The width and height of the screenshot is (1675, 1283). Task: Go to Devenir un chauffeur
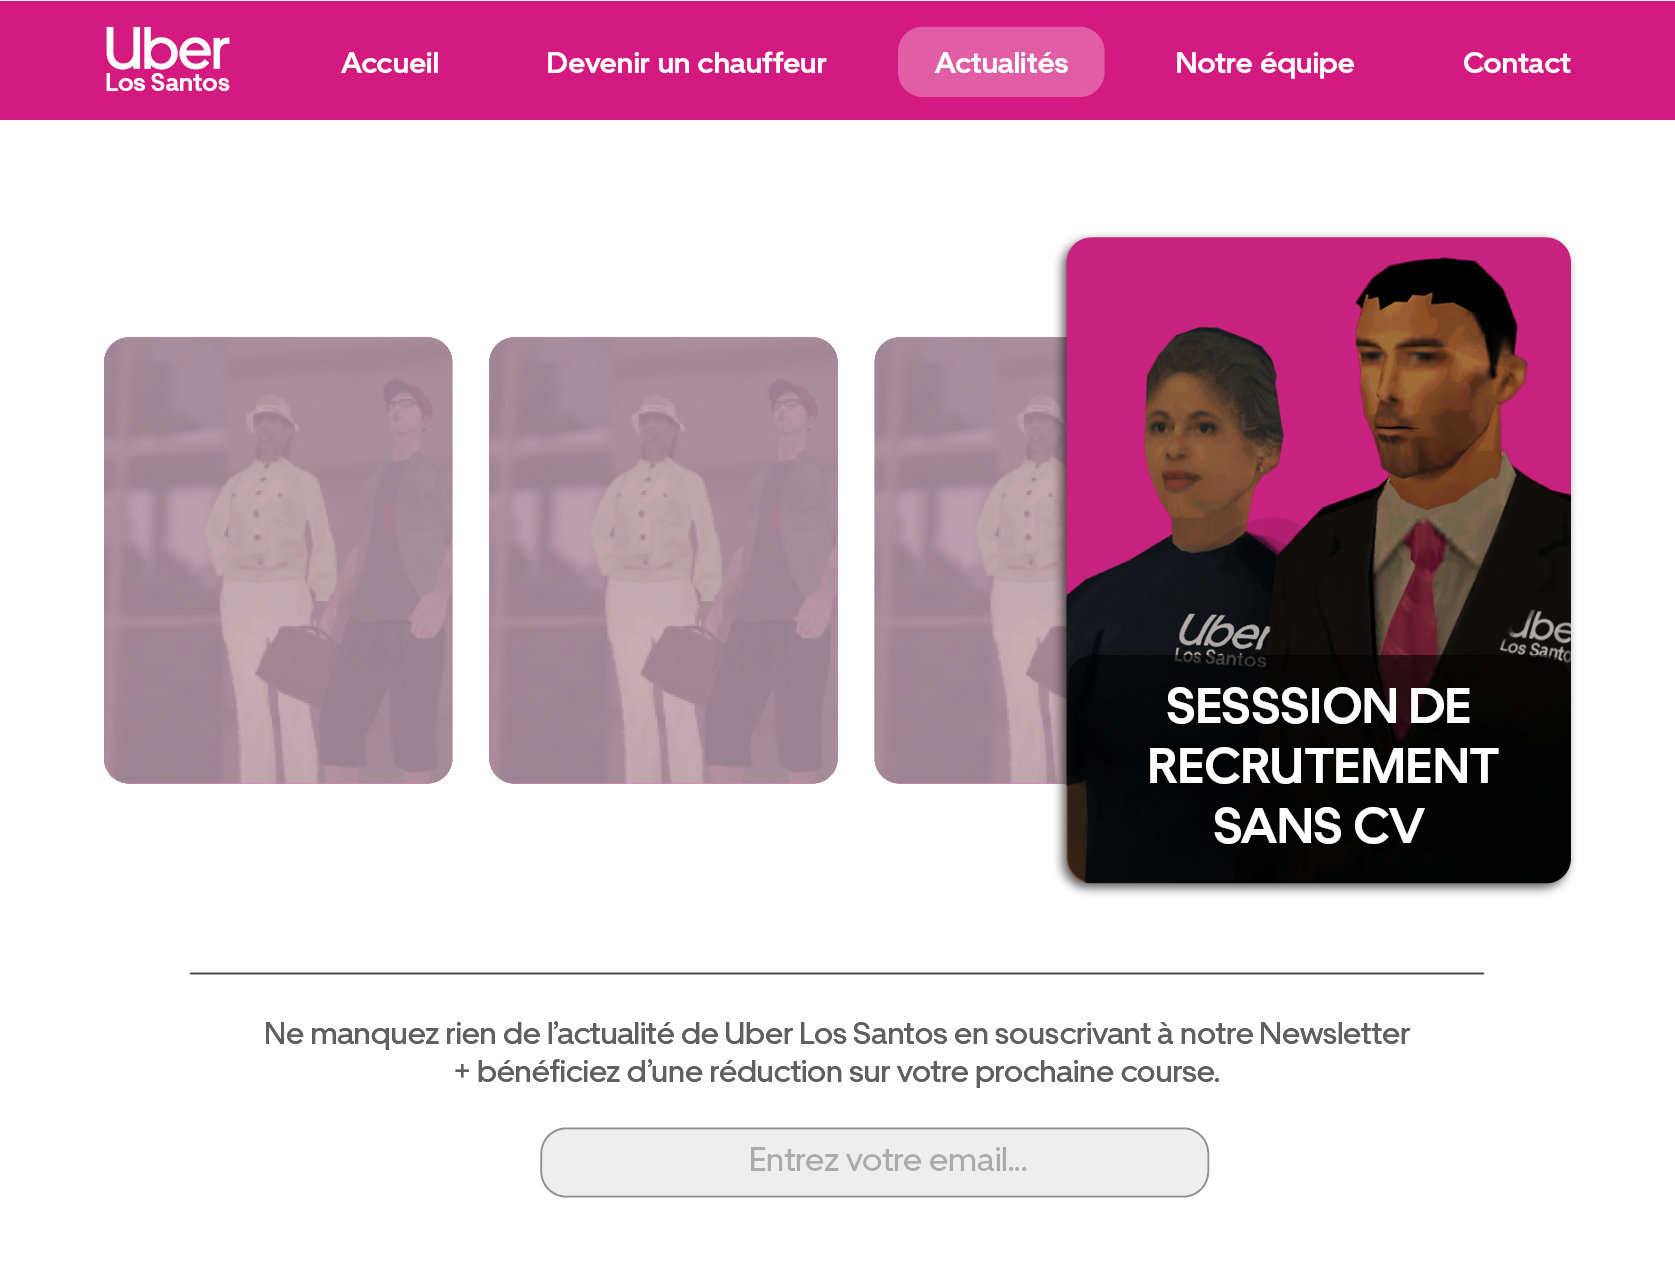click(x=686, y=63)
